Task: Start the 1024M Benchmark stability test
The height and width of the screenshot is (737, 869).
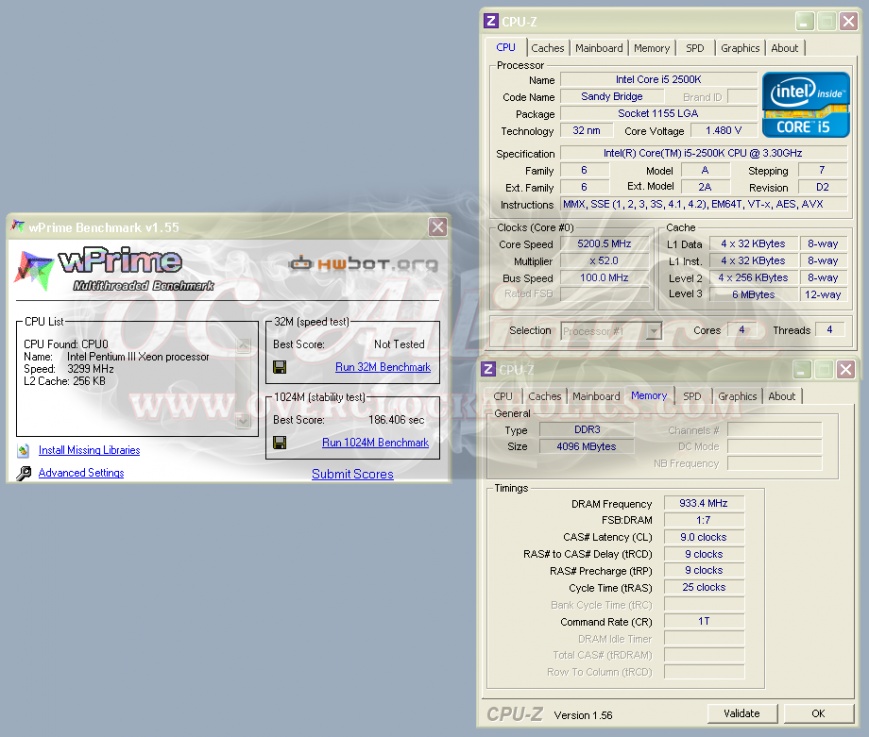Action: click(375, 442)
